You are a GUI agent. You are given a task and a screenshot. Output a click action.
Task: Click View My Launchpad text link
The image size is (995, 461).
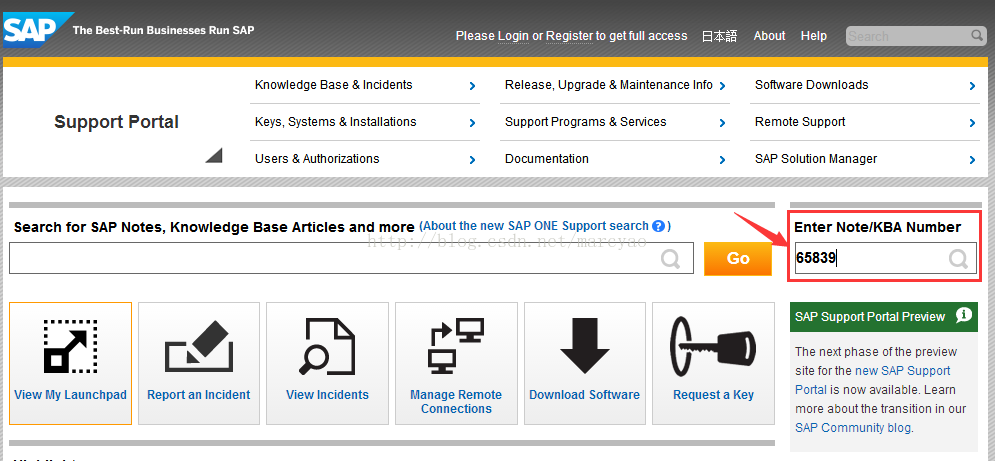pyautogui.click(x=70, y=395)
